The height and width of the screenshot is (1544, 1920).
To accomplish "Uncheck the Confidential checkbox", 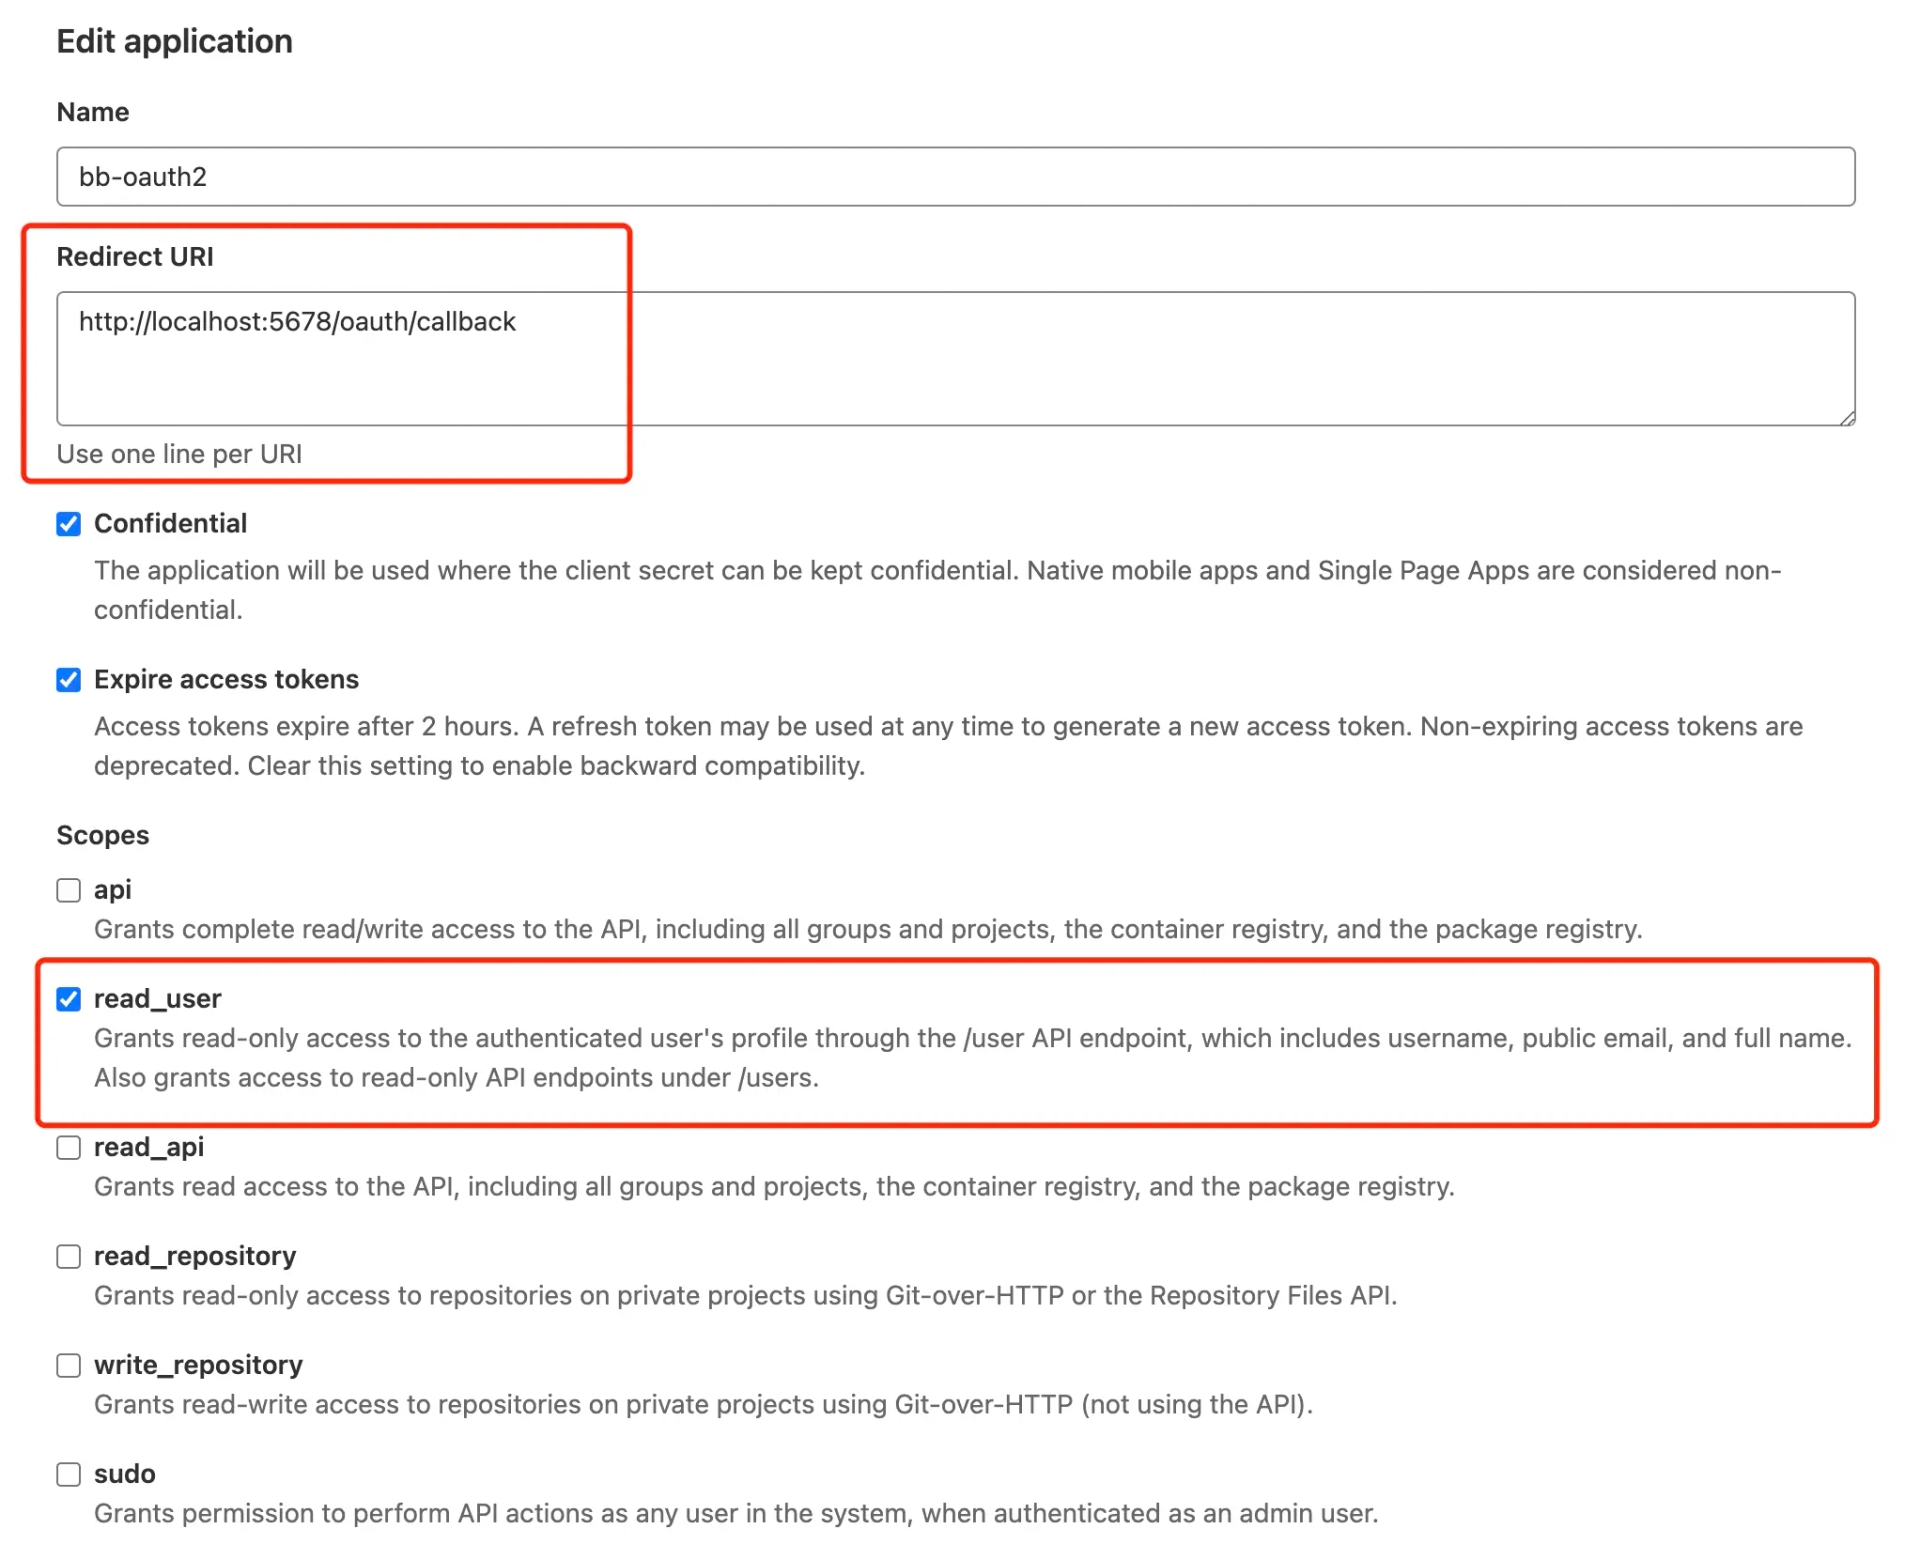I will (68, 524).
